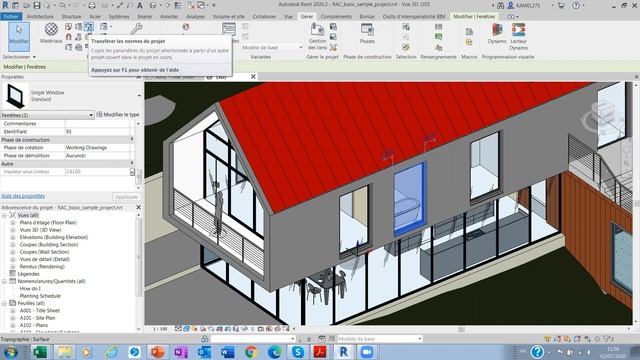Open Aide des propriétés link

pos(23,196)
